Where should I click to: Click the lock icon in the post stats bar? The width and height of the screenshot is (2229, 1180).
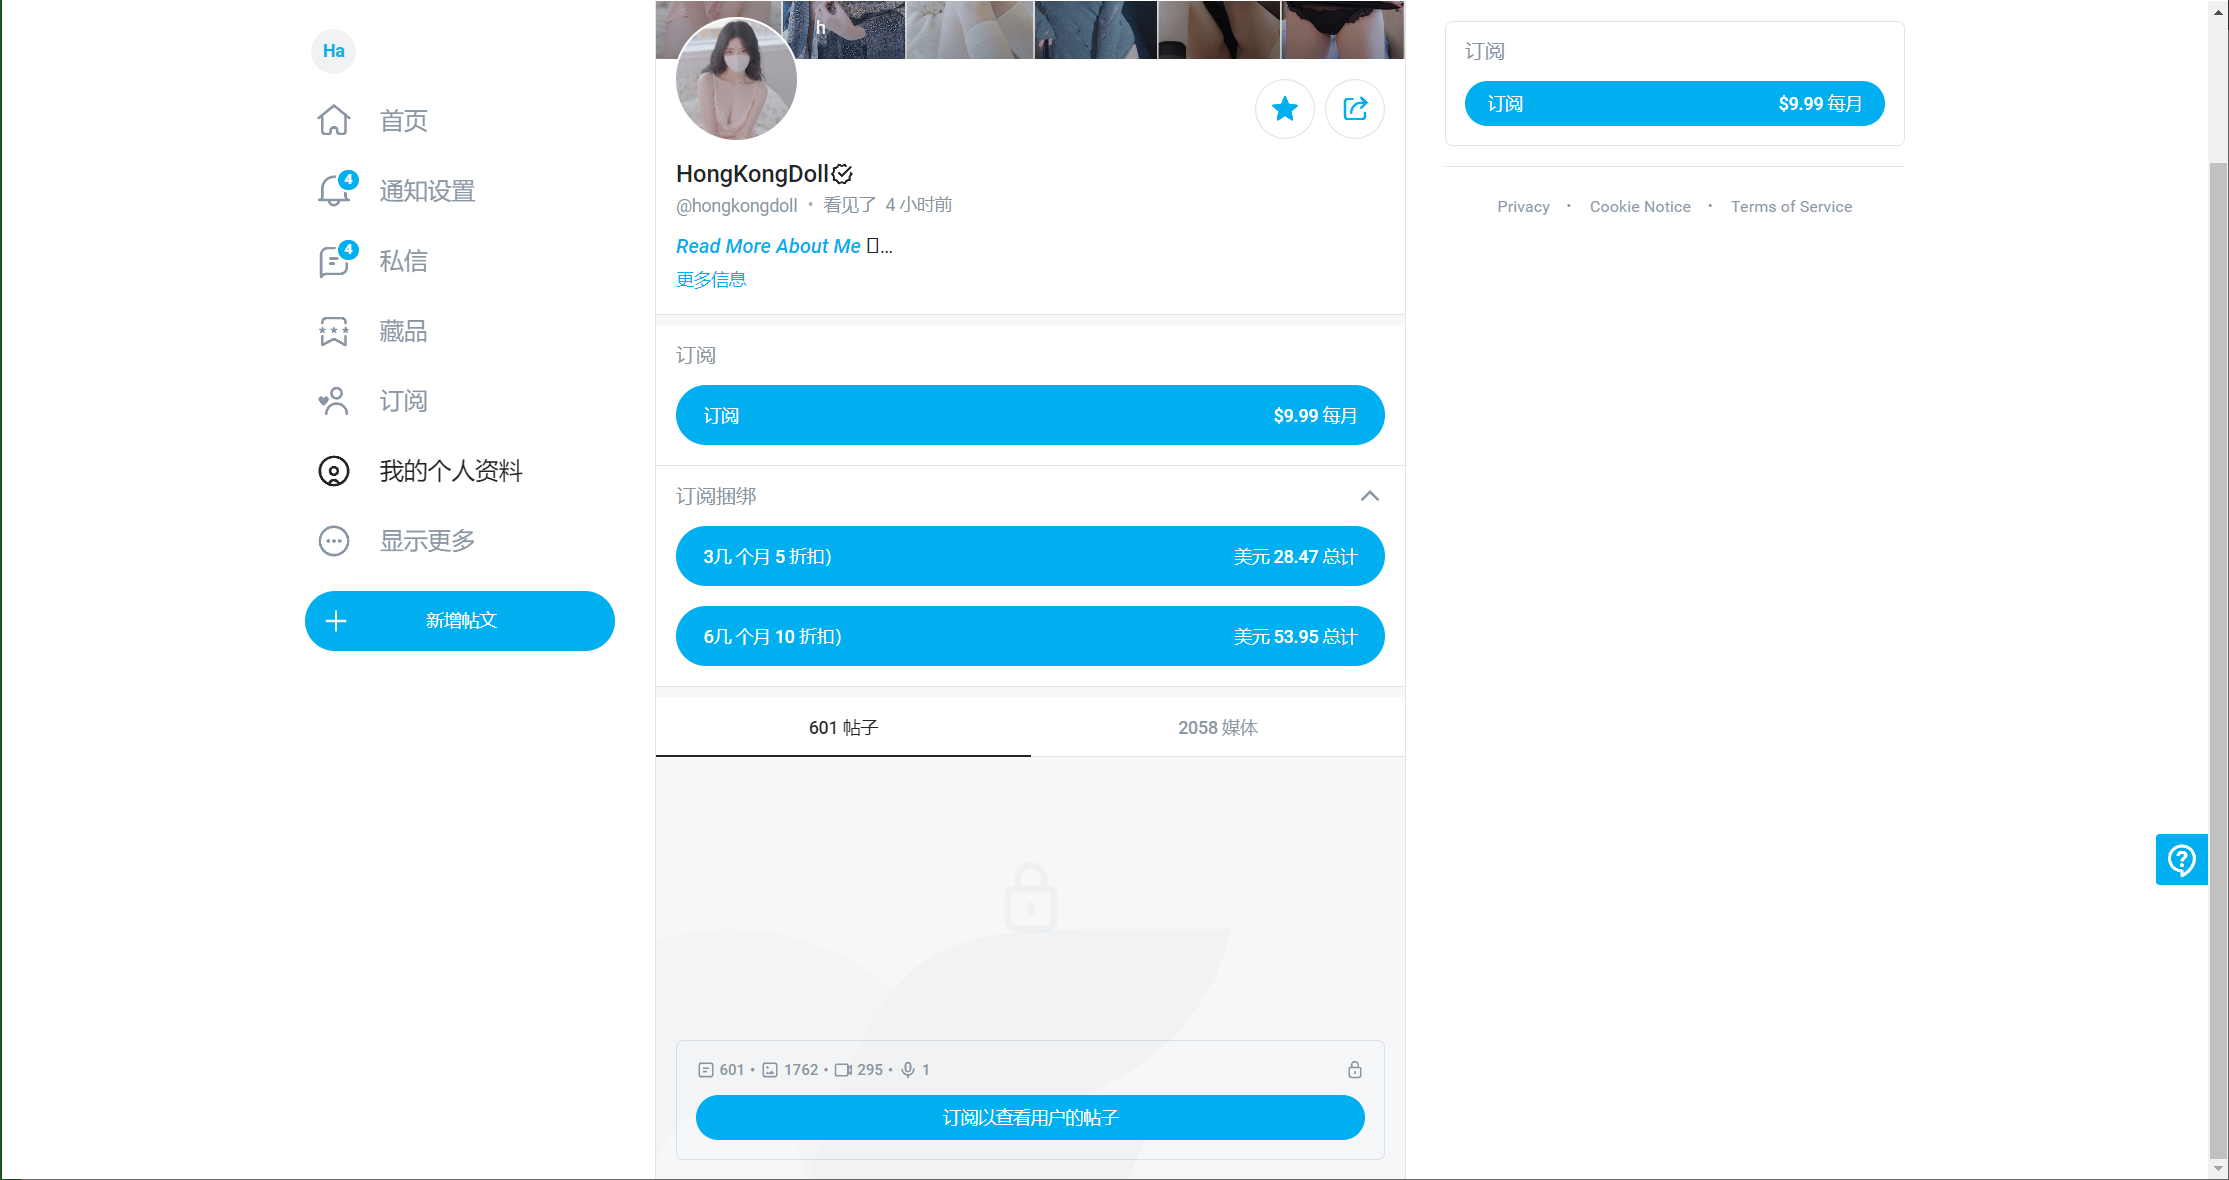[1355, 1070]
